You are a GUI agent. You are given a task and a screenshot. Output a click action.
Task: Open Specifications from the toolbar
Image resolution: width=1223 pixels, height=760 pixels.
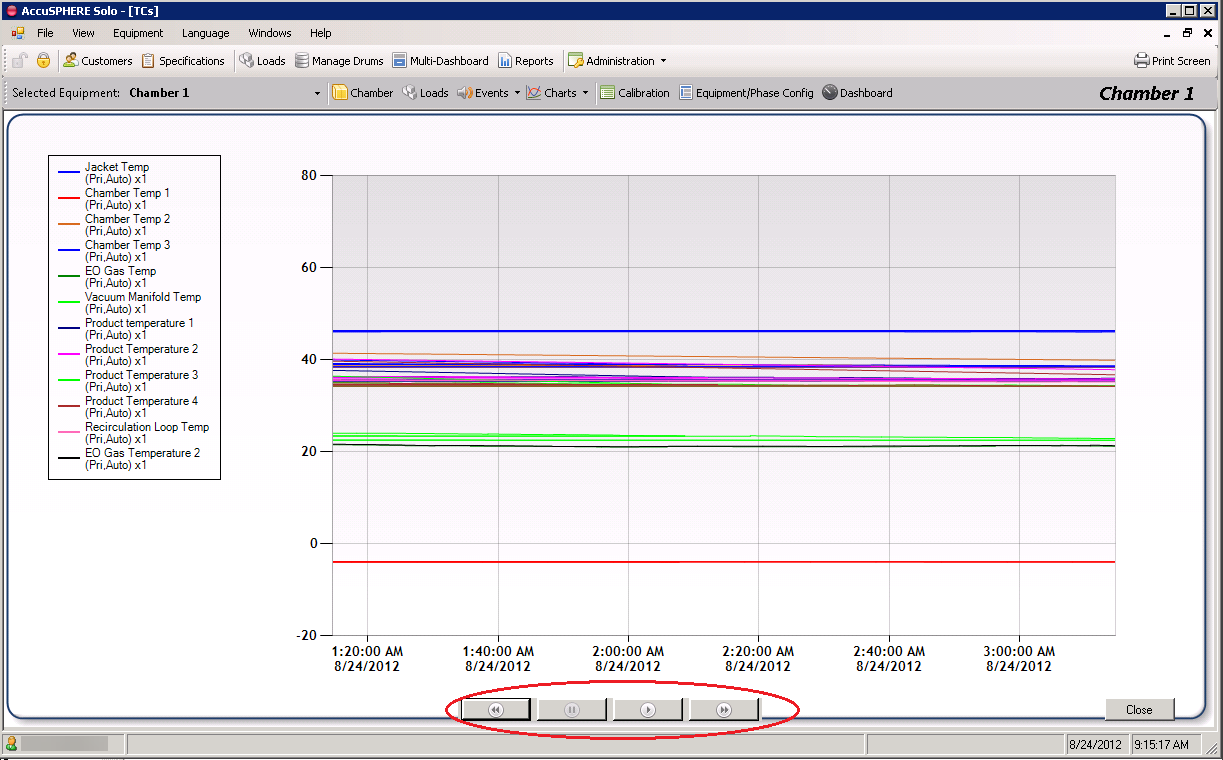pos(183,61)
